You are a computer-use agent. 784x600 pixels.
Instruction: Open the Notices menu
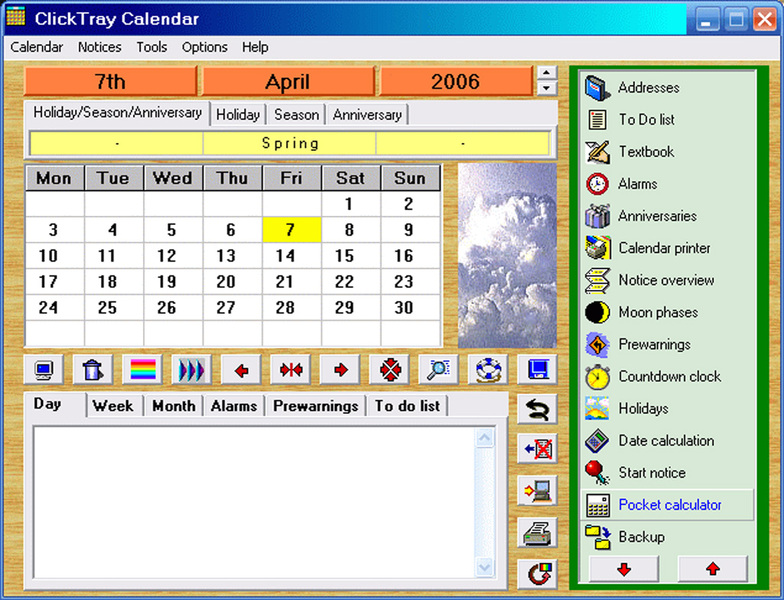coord(100,47)
